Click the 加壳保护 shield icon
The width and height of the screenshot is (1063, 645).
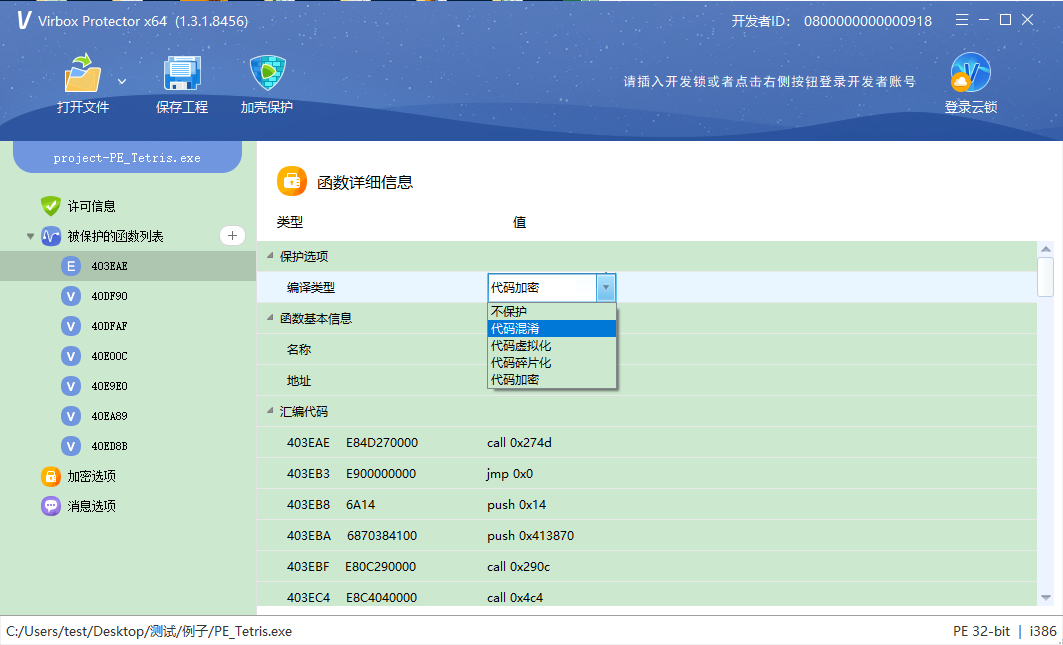pos(267,73)
